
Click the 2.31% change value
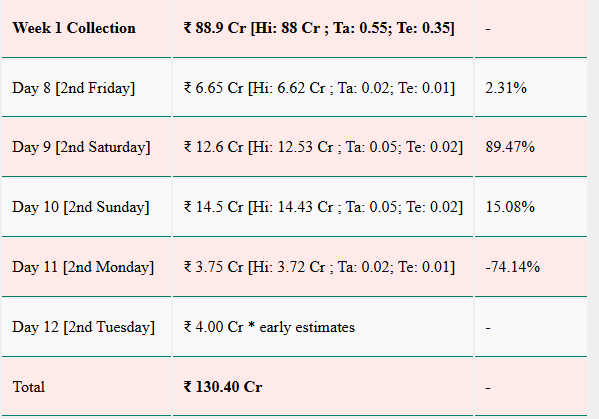506,88
